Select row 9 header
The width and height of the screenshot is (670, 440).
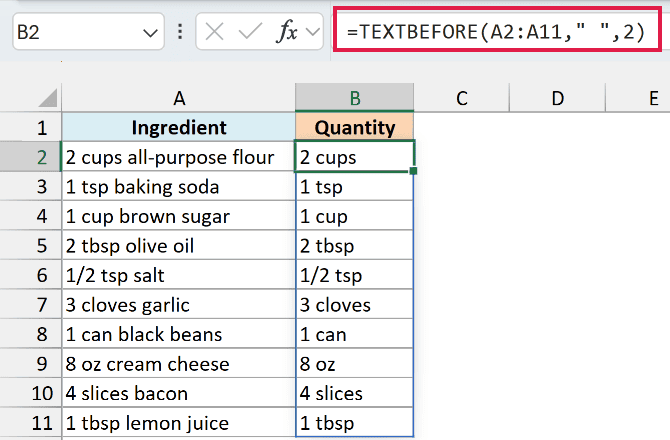(31, 363)
